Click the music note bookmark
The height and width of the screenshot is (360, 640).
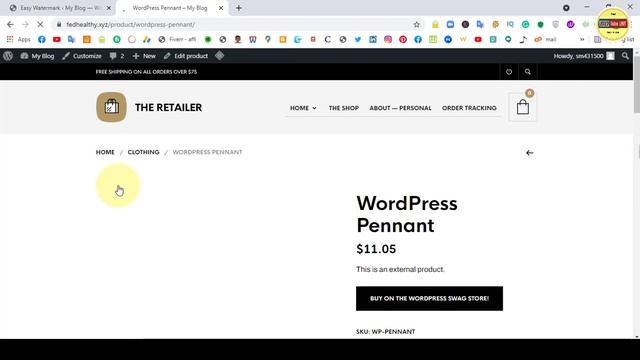pyautogui.click(x=523, y=39)
